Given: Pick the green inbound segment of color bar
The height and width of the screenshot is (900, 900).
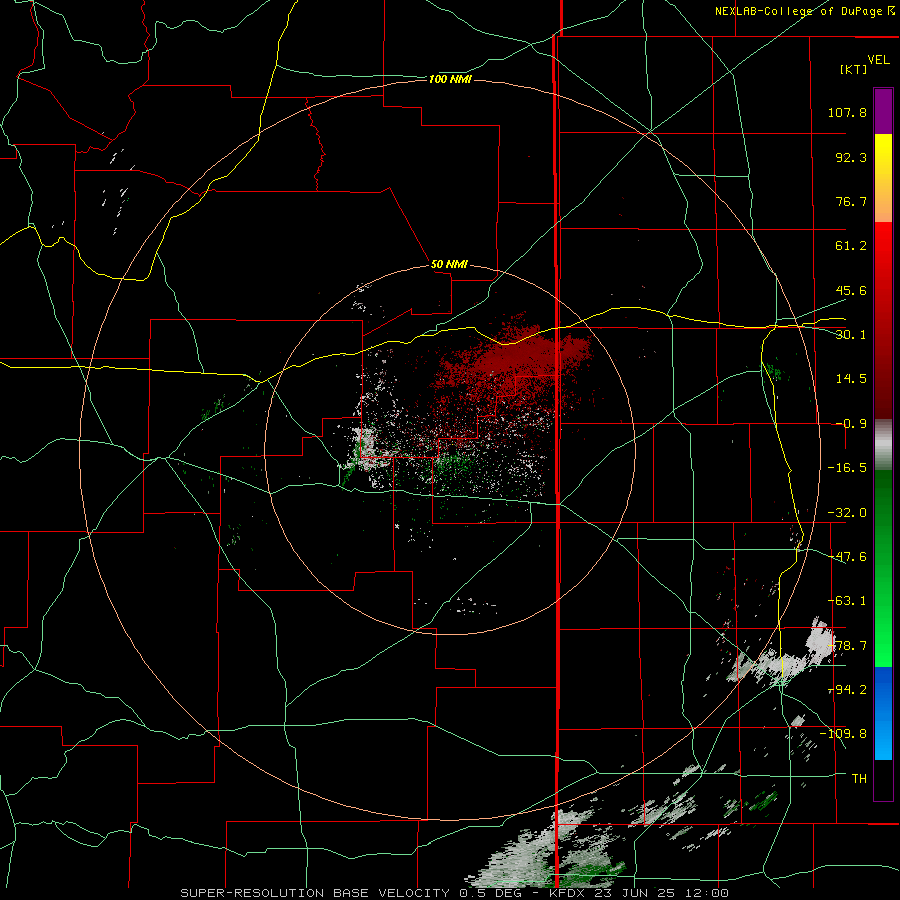Looking at the screenshot, I should pos(883,568).
